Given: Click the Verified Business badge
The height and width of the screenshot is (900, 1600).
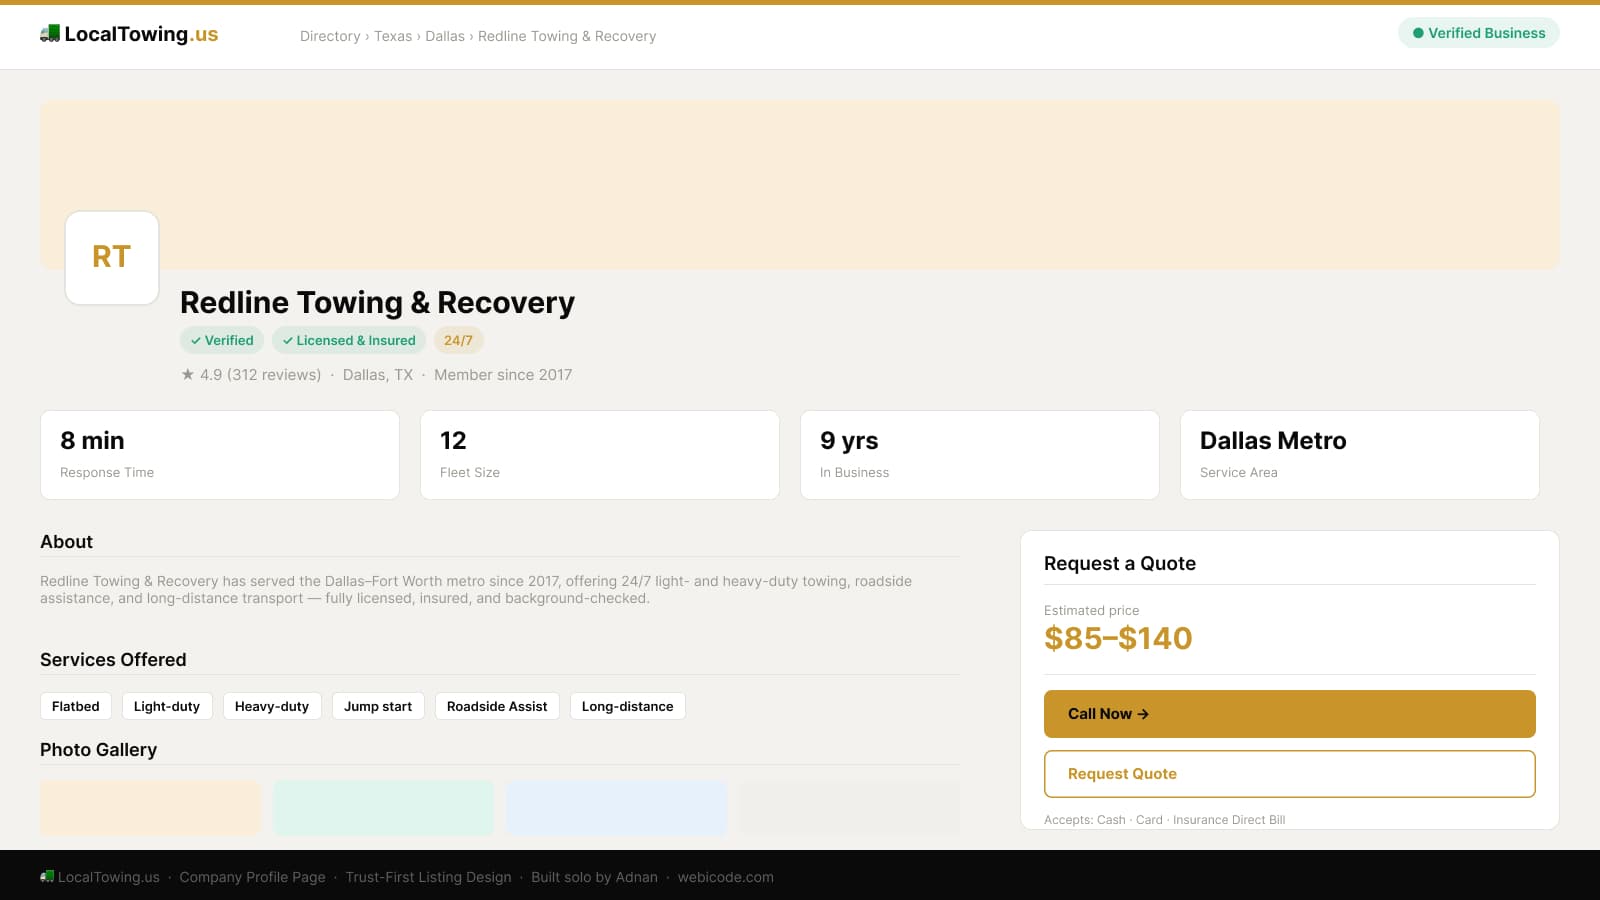Looking at the screenshot, I should tap(1478, 33).
